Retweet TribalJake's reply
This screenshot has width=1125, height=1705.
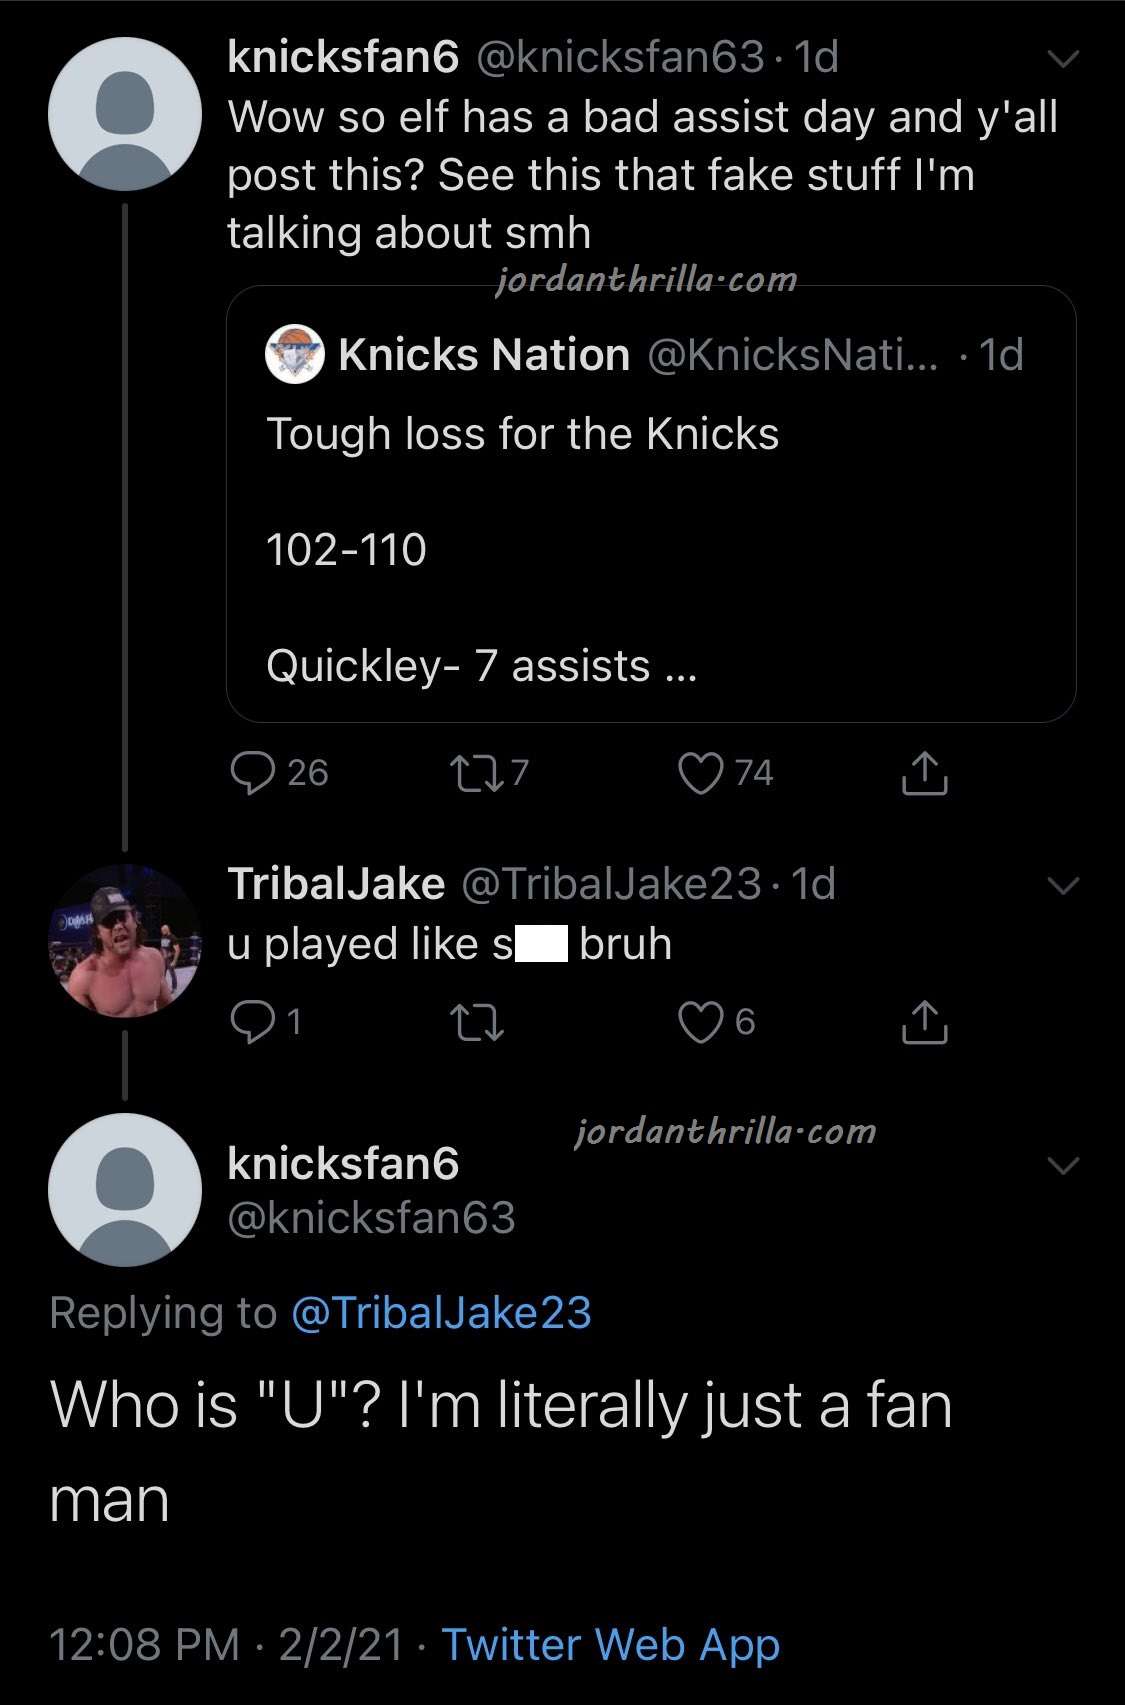coord(476,1021)
